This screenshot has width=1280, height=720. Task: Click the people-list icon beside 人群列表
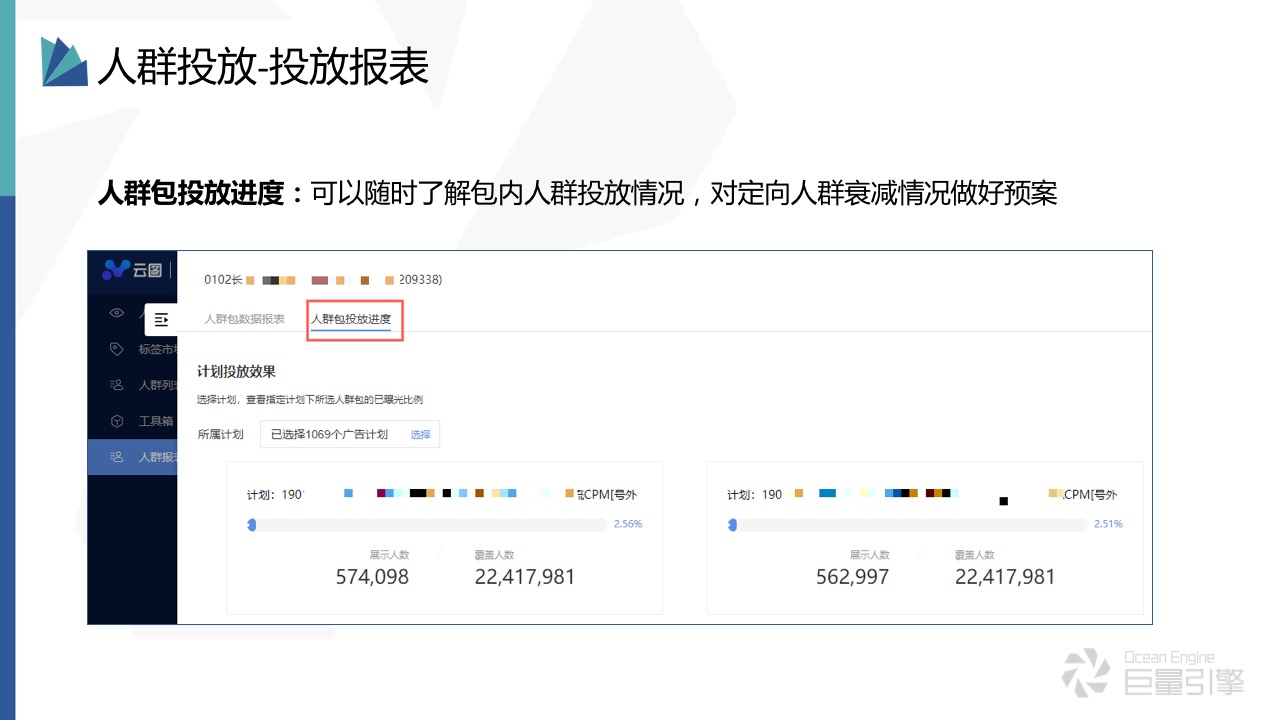[x=117, y=385]
